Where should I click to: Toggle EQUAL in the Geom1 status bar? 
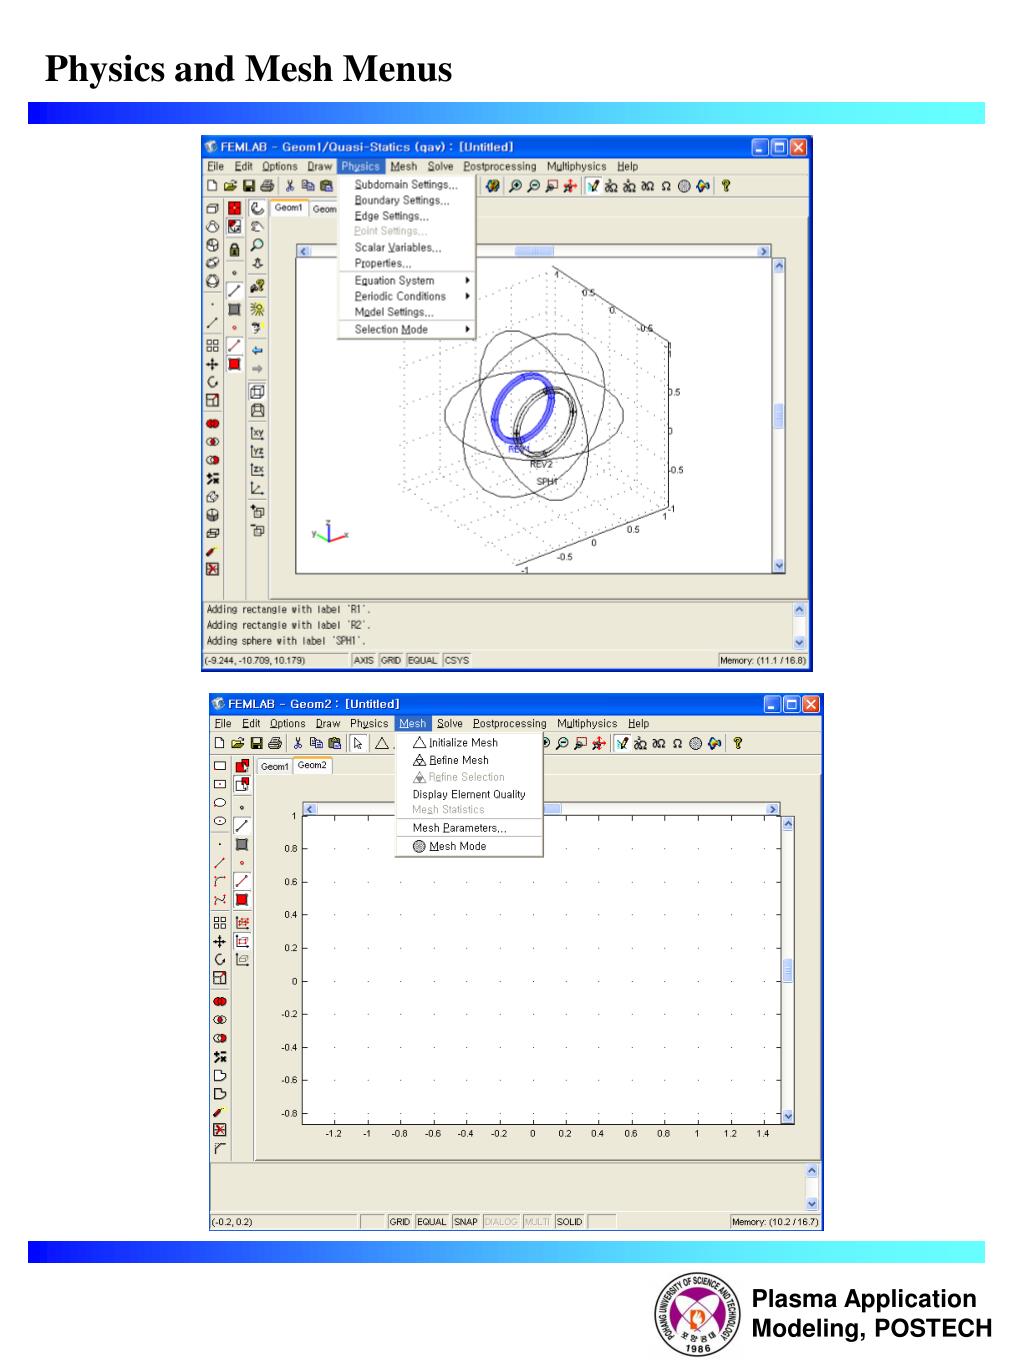coord(423,660)
